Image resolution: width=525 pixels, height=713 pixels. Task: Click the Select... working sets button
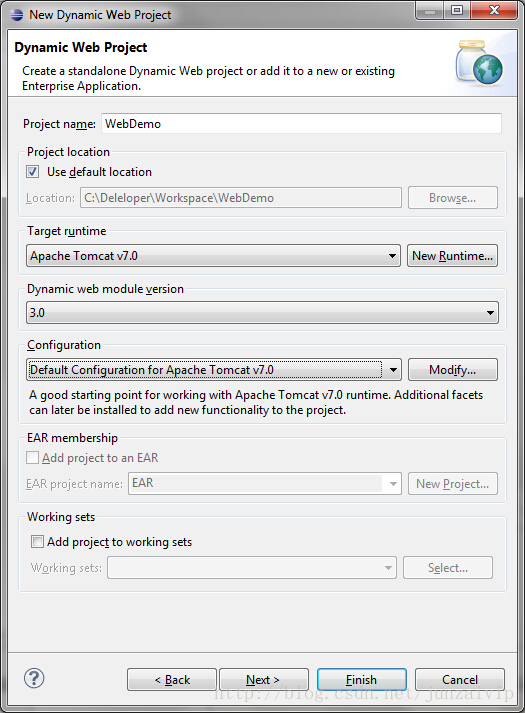[x=448, y=567]
